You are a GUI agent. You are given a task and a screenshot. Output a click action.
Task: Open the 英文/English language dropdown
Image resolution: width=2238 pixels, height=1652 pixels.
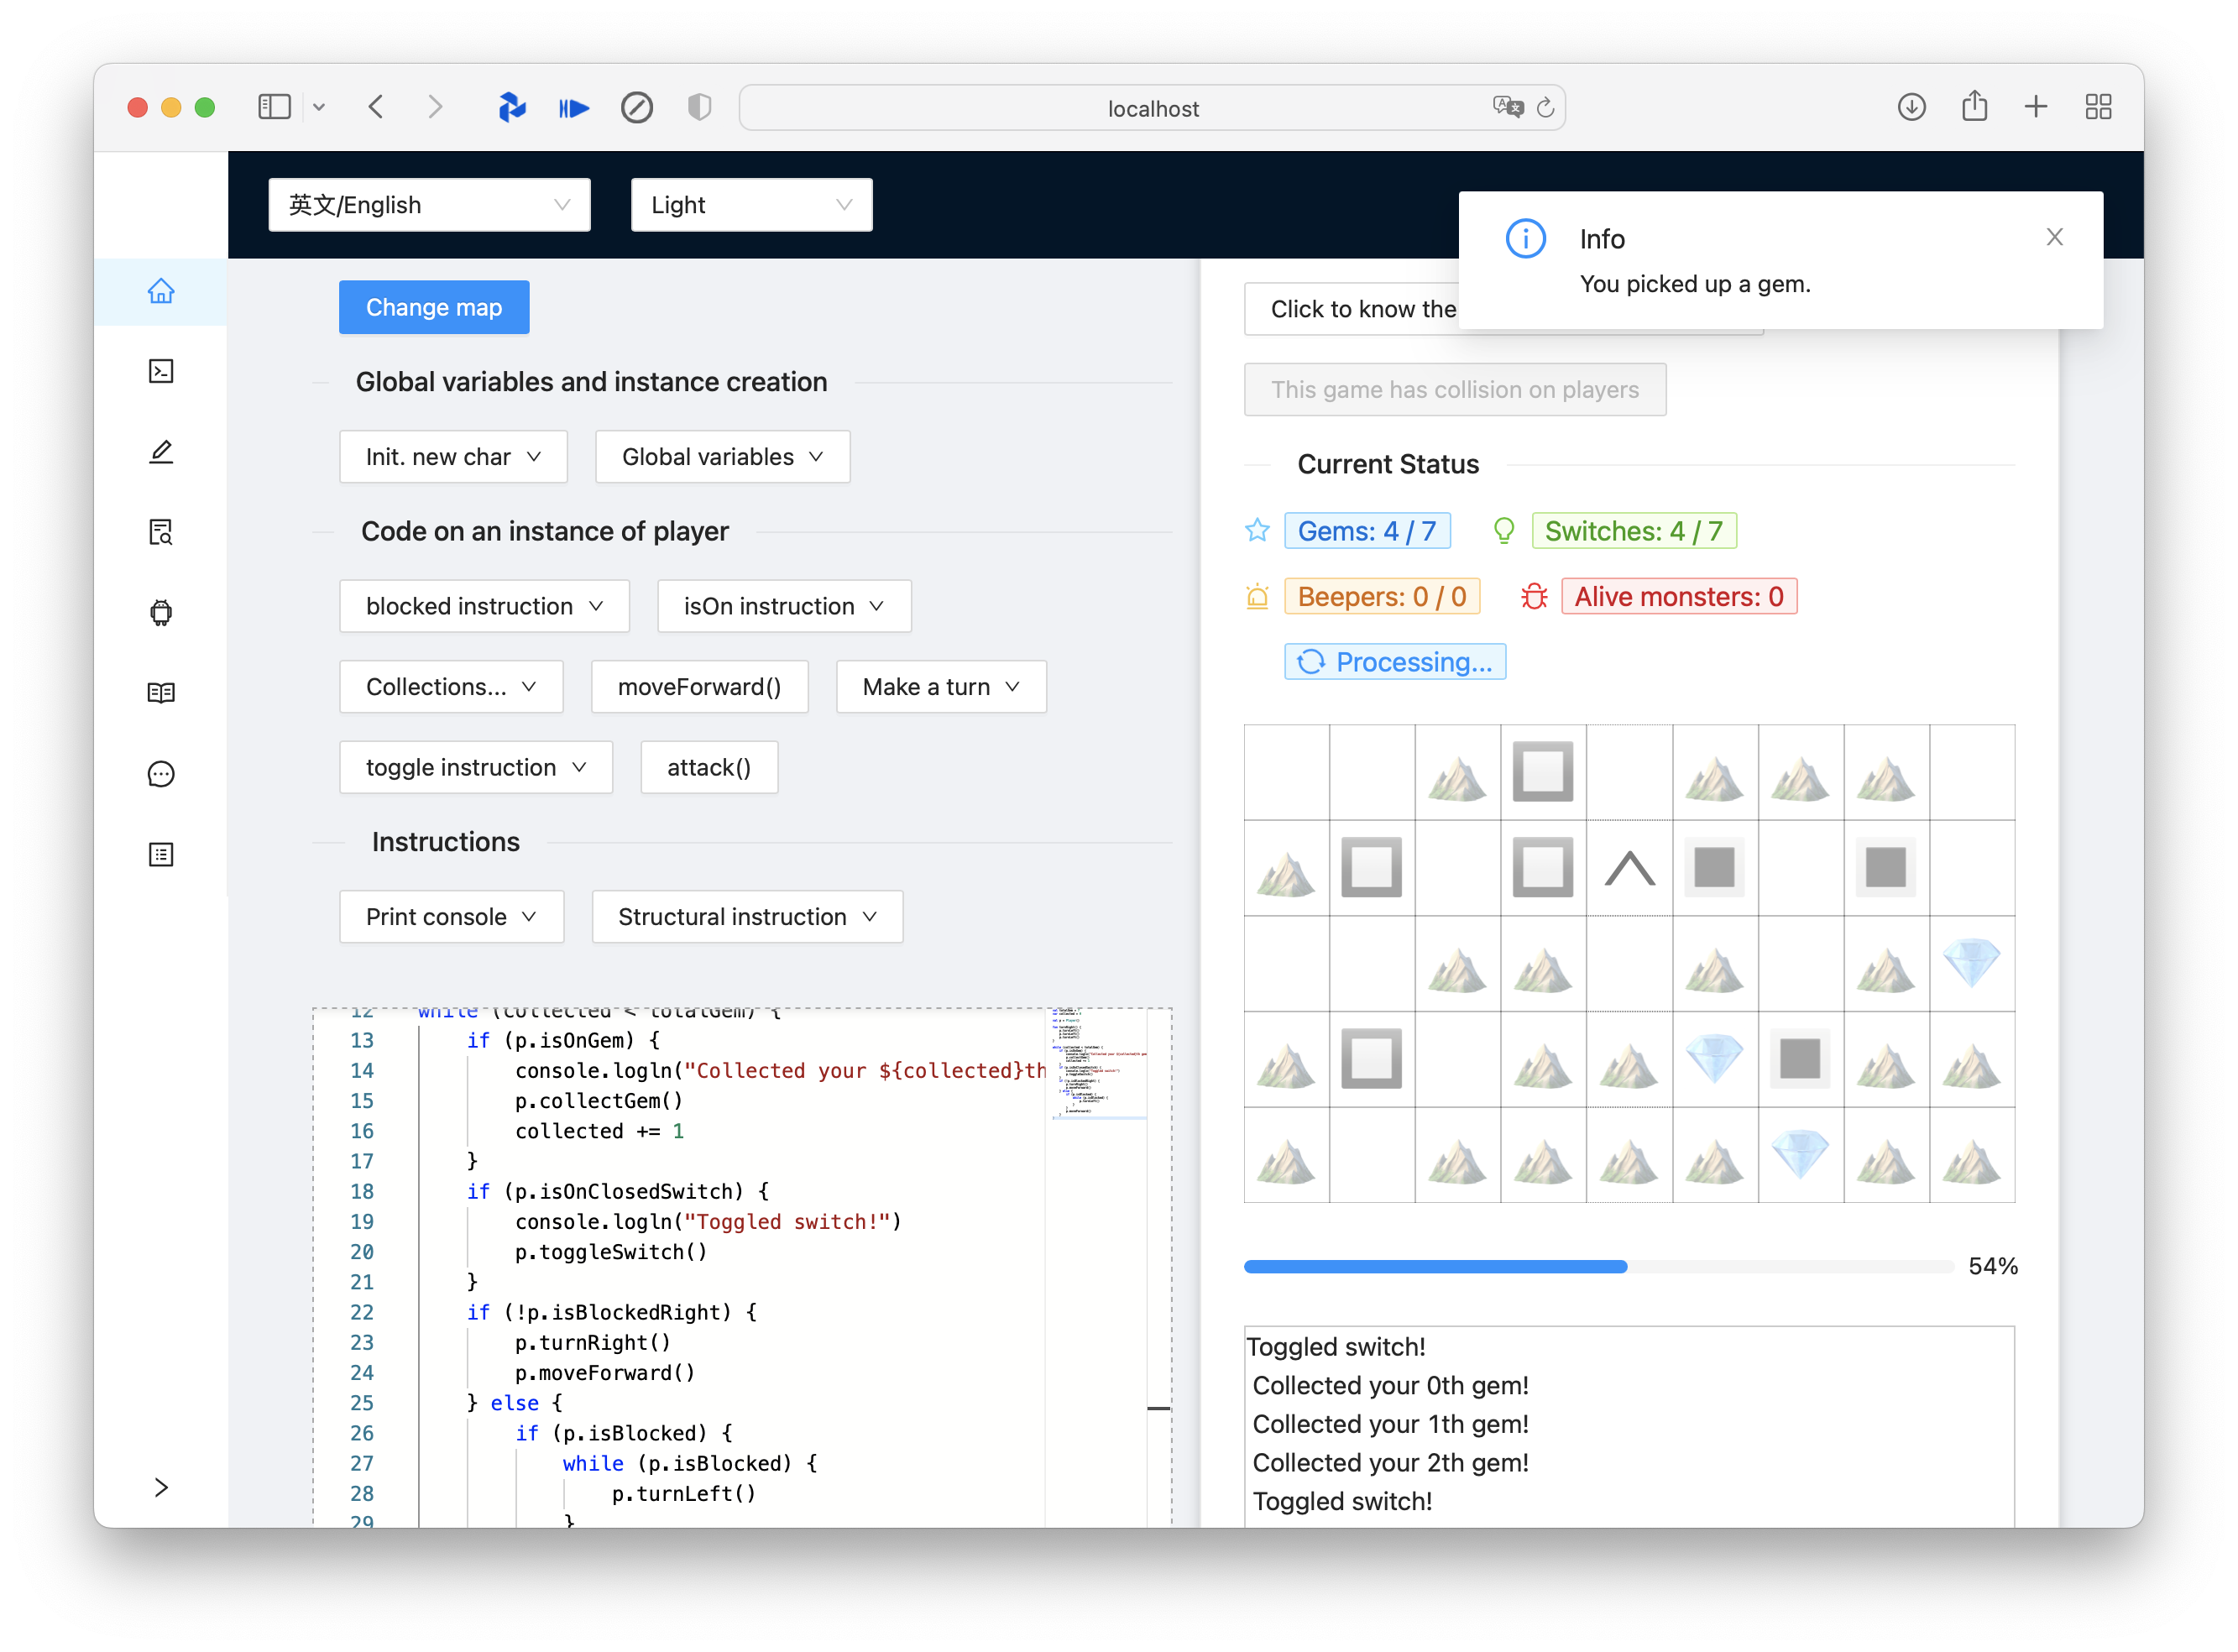[x=429, y=205]
